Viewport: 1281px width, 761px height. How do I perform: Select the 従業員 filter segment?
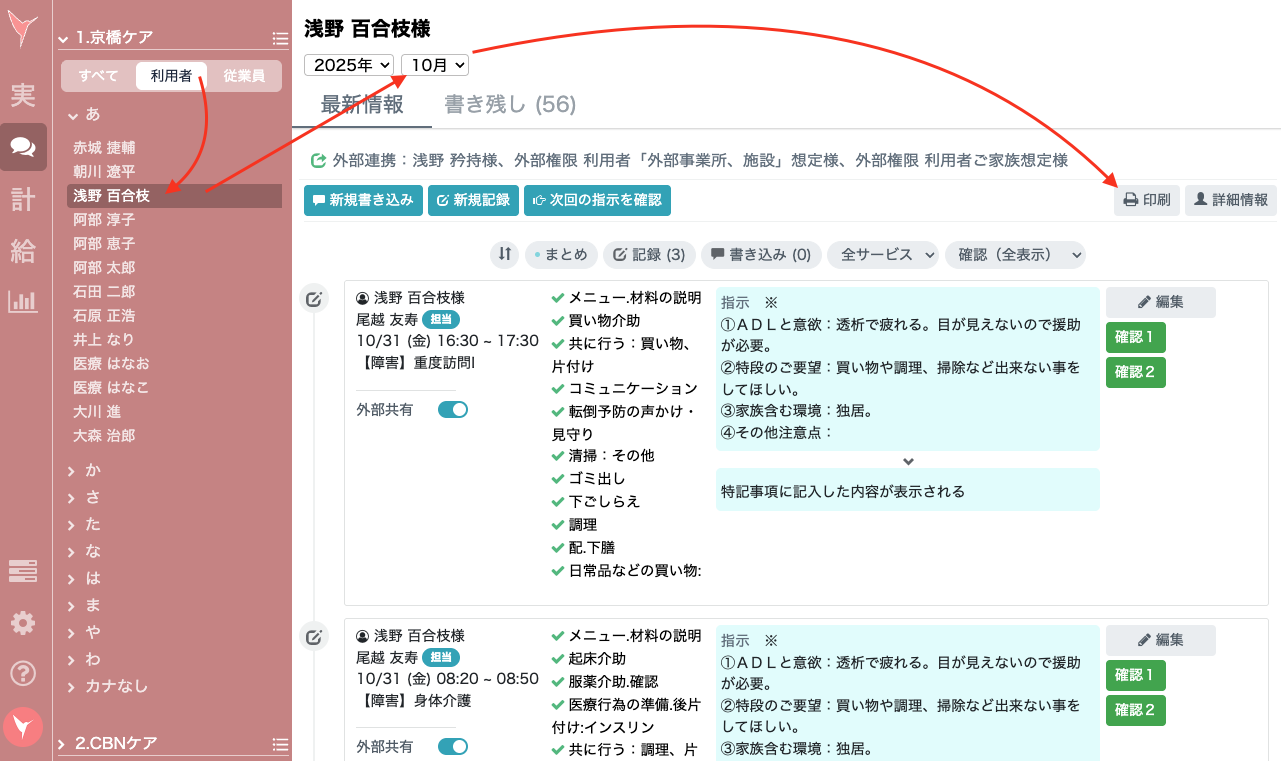[244, 76]
